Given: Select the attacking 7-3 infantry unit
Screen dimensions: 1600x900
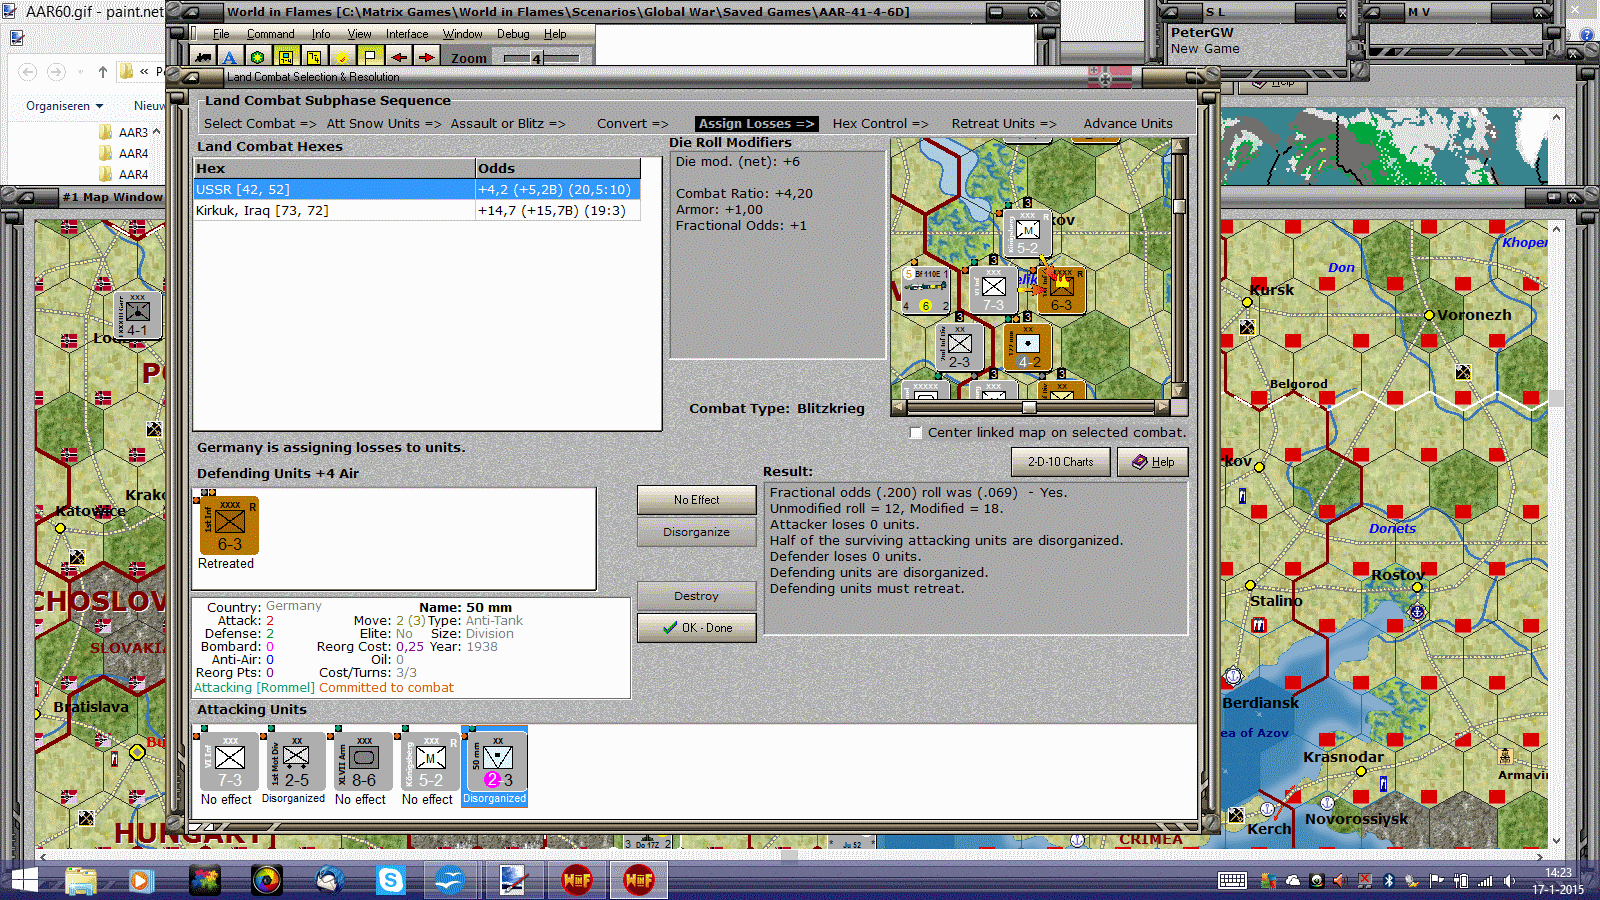Looking at the screenshot, I should click(230, 762).
